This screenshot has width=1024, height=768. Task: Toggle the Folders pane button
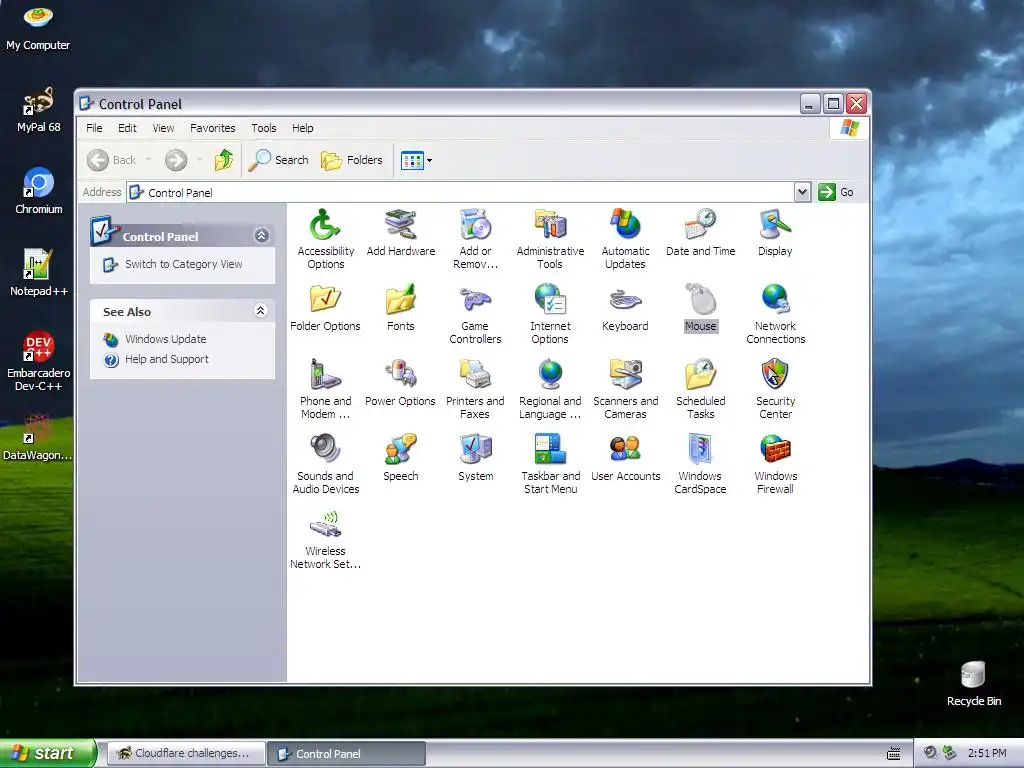(x=352, y=160)
